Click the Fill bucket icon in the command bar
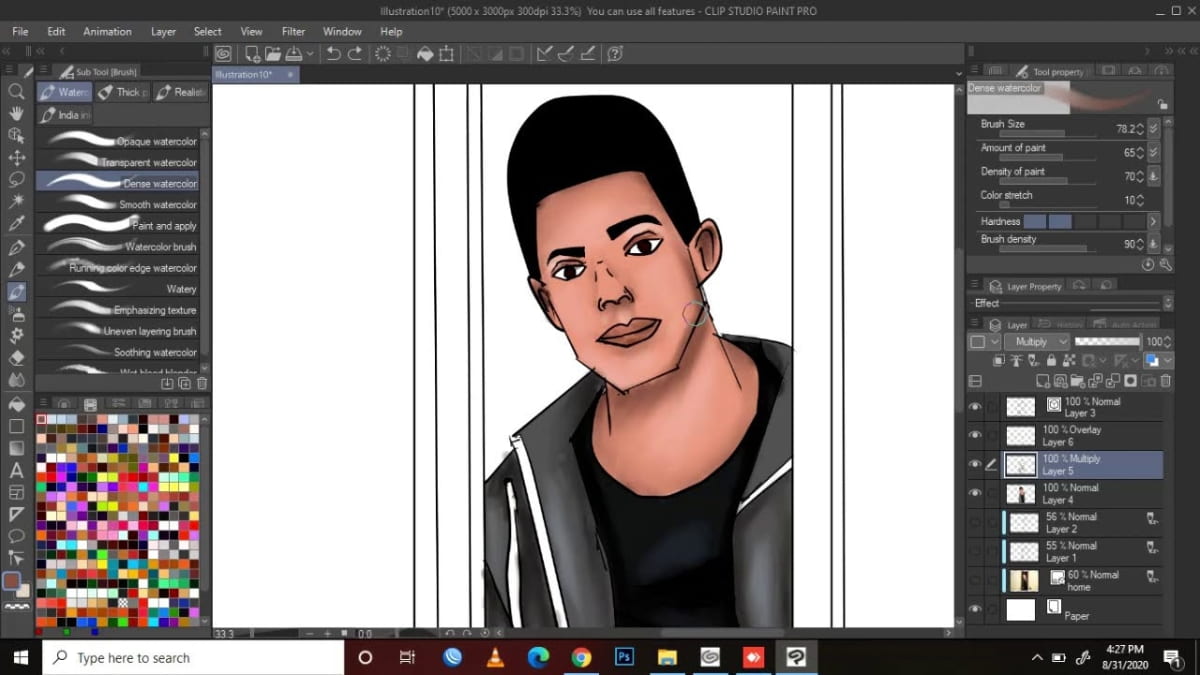The image size is (1200, 675). (x=425, y=54)
